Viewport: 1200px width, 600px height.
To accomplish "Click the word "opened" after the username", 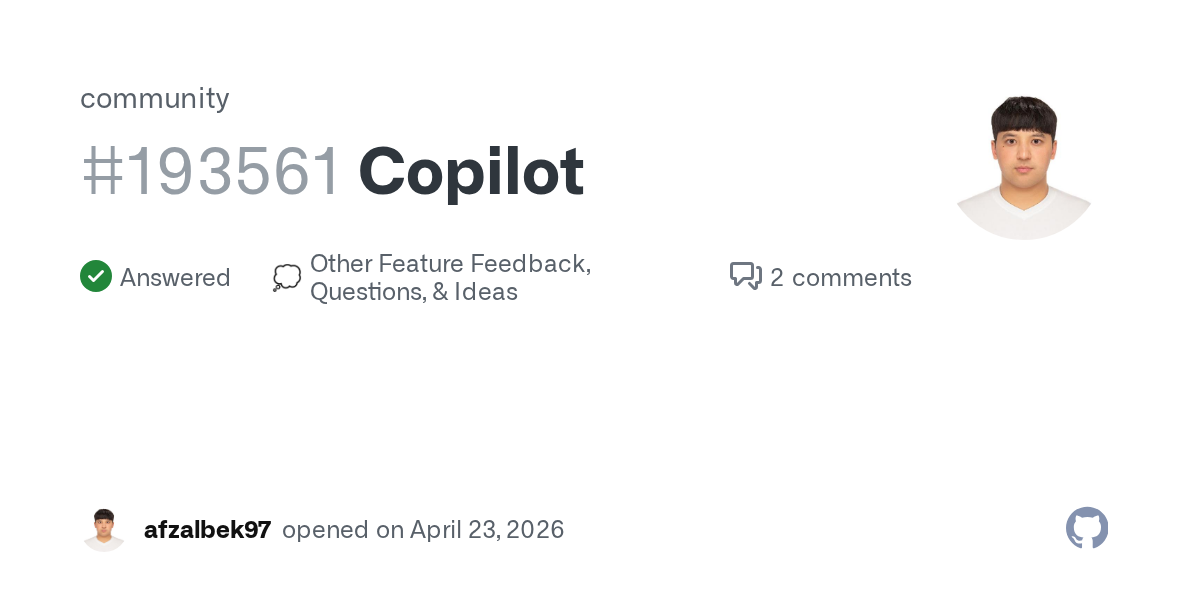I will [325, 530].
